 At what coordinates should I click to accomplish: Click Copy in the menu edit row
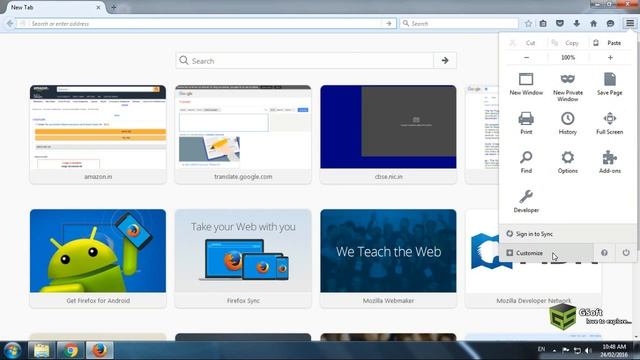click(566, 43)
